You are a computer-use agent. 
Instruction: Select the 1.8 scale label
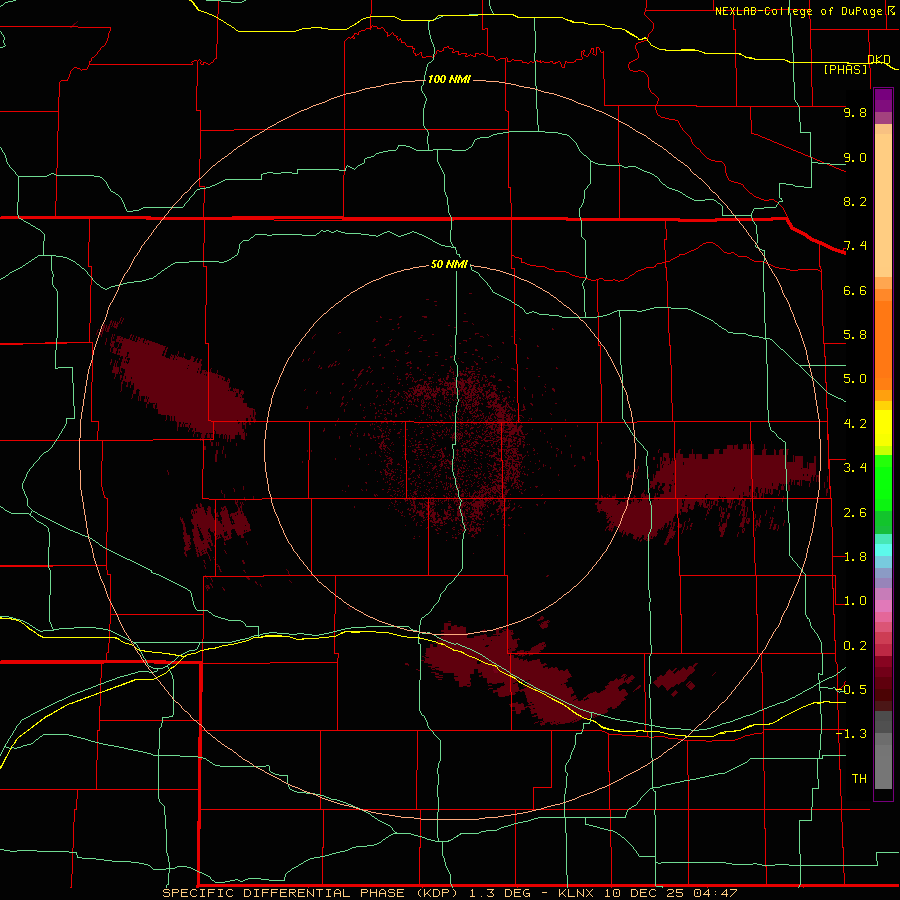[855, 557]
